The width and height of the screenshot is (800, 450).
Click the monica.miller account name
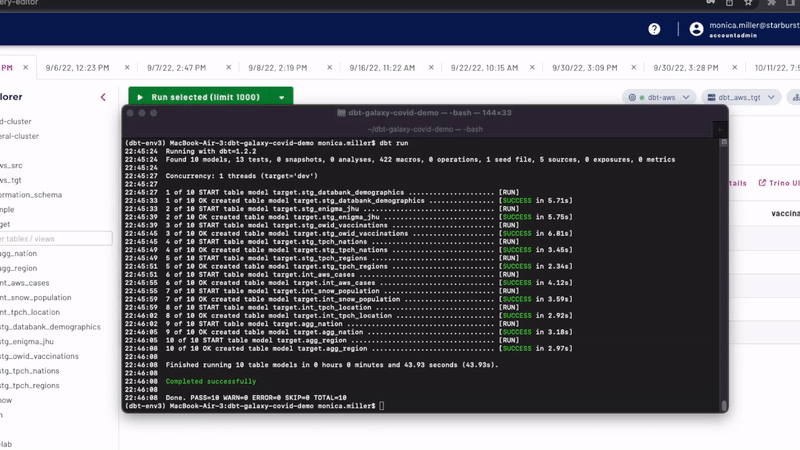point(754,25)
